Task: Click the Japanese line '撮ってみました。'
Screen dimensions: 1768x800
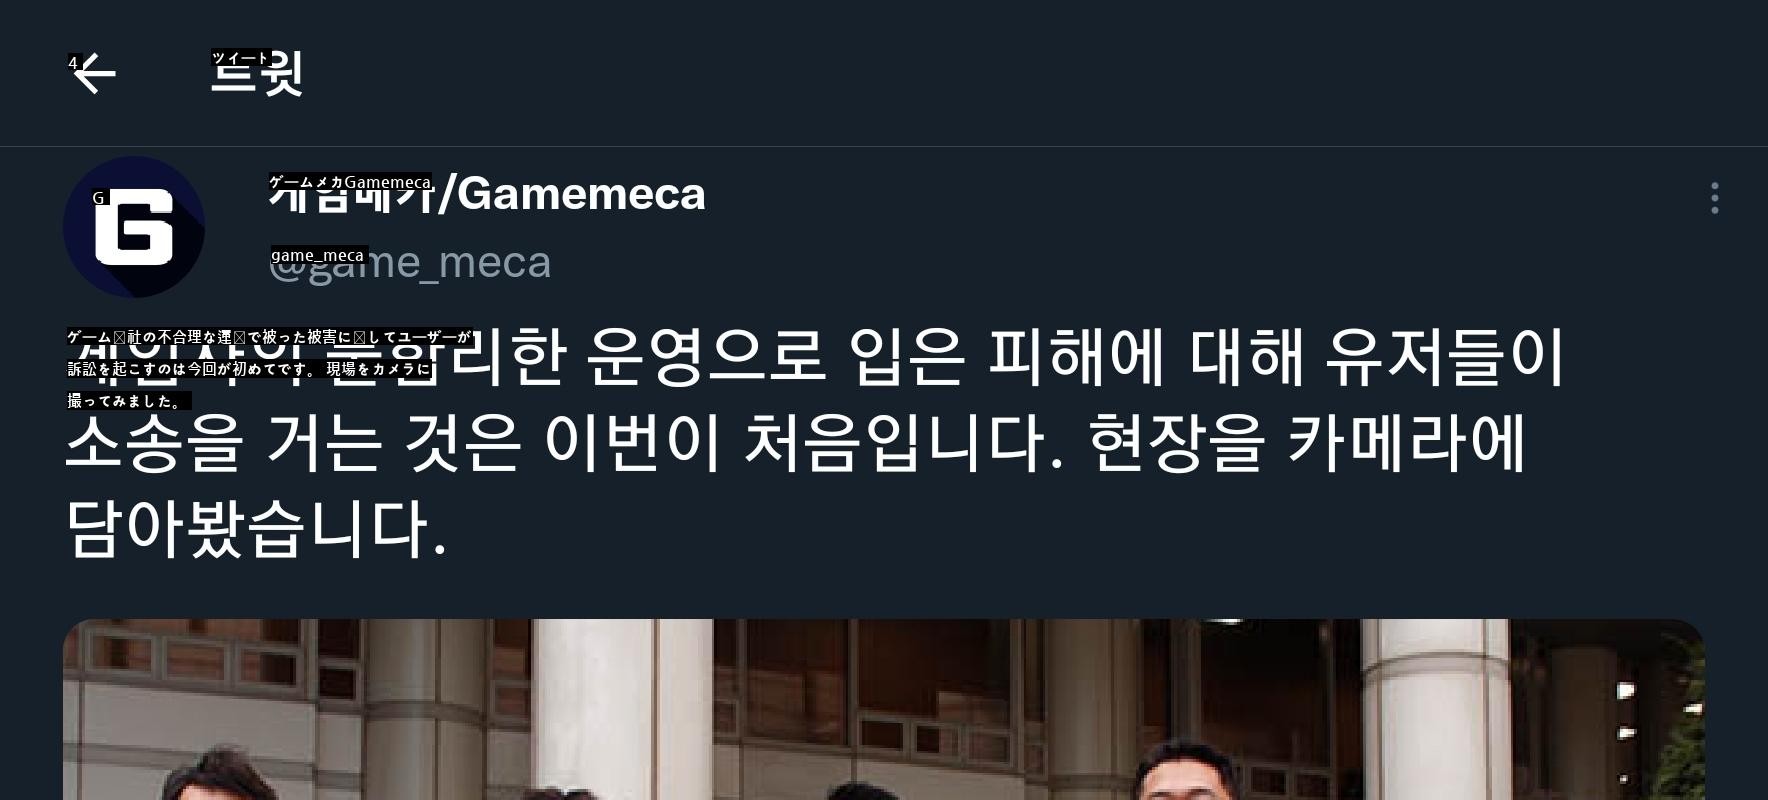Action: point(129,401)
